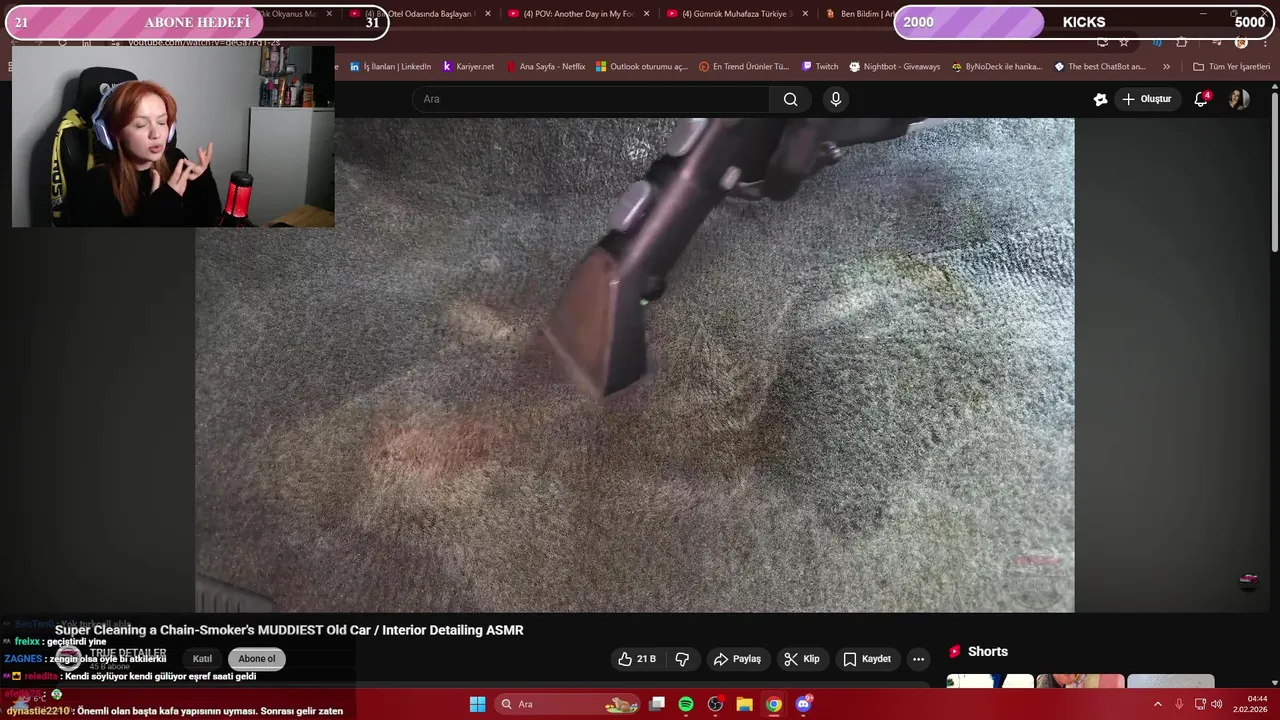Open OBS Studio from taskbar
Screen dimensions: 1280x720
coord(715,704)
